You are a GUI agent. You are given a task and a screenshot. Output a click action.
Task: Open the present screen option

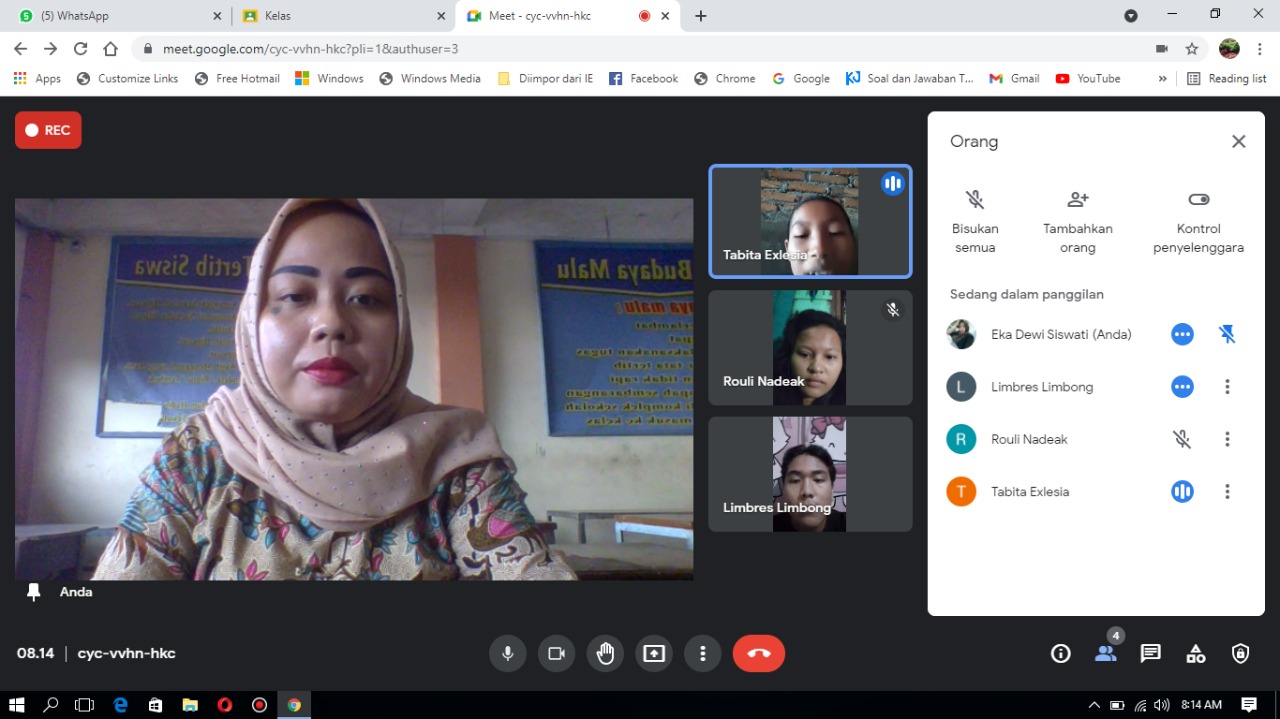pyautogui.click(x=654, y=653)
